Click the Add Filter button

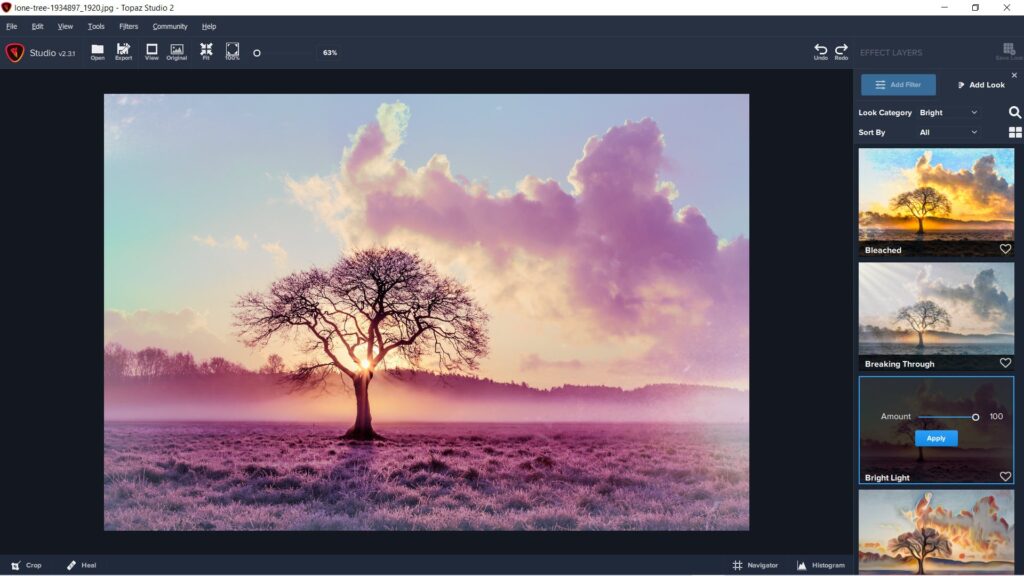coord(898,85)
